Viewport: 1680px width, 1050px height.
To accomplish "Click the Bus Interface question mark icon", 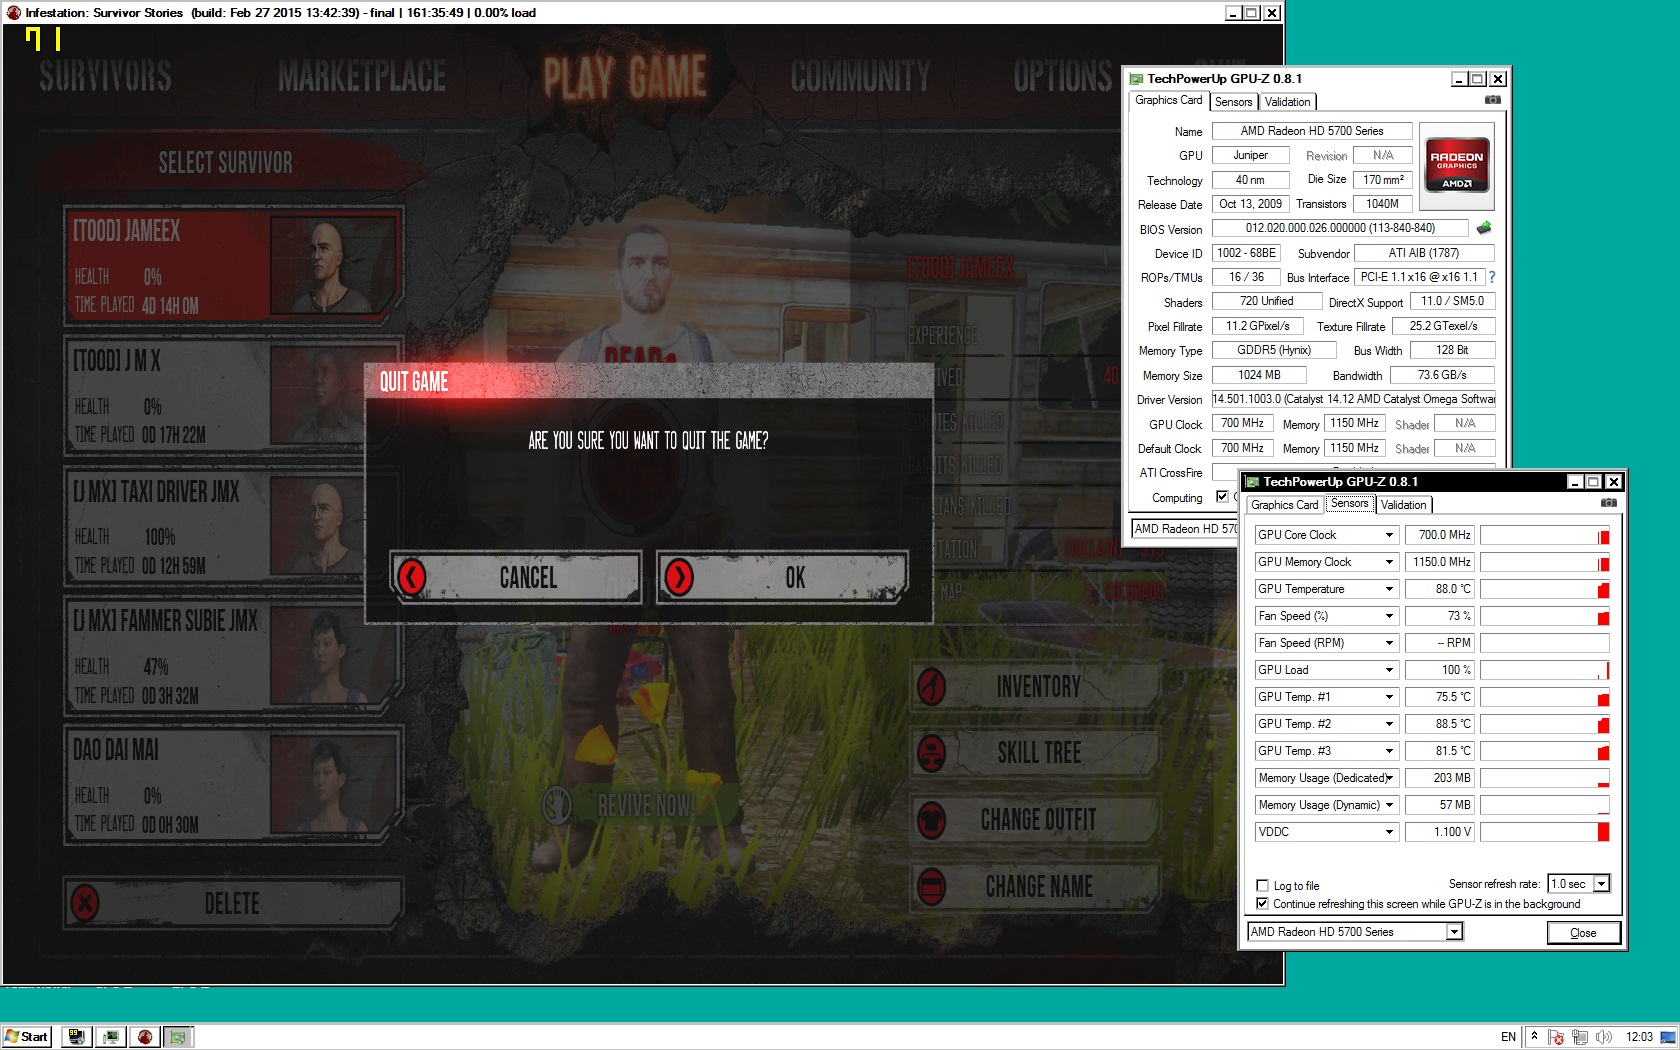I will 1492,277.
